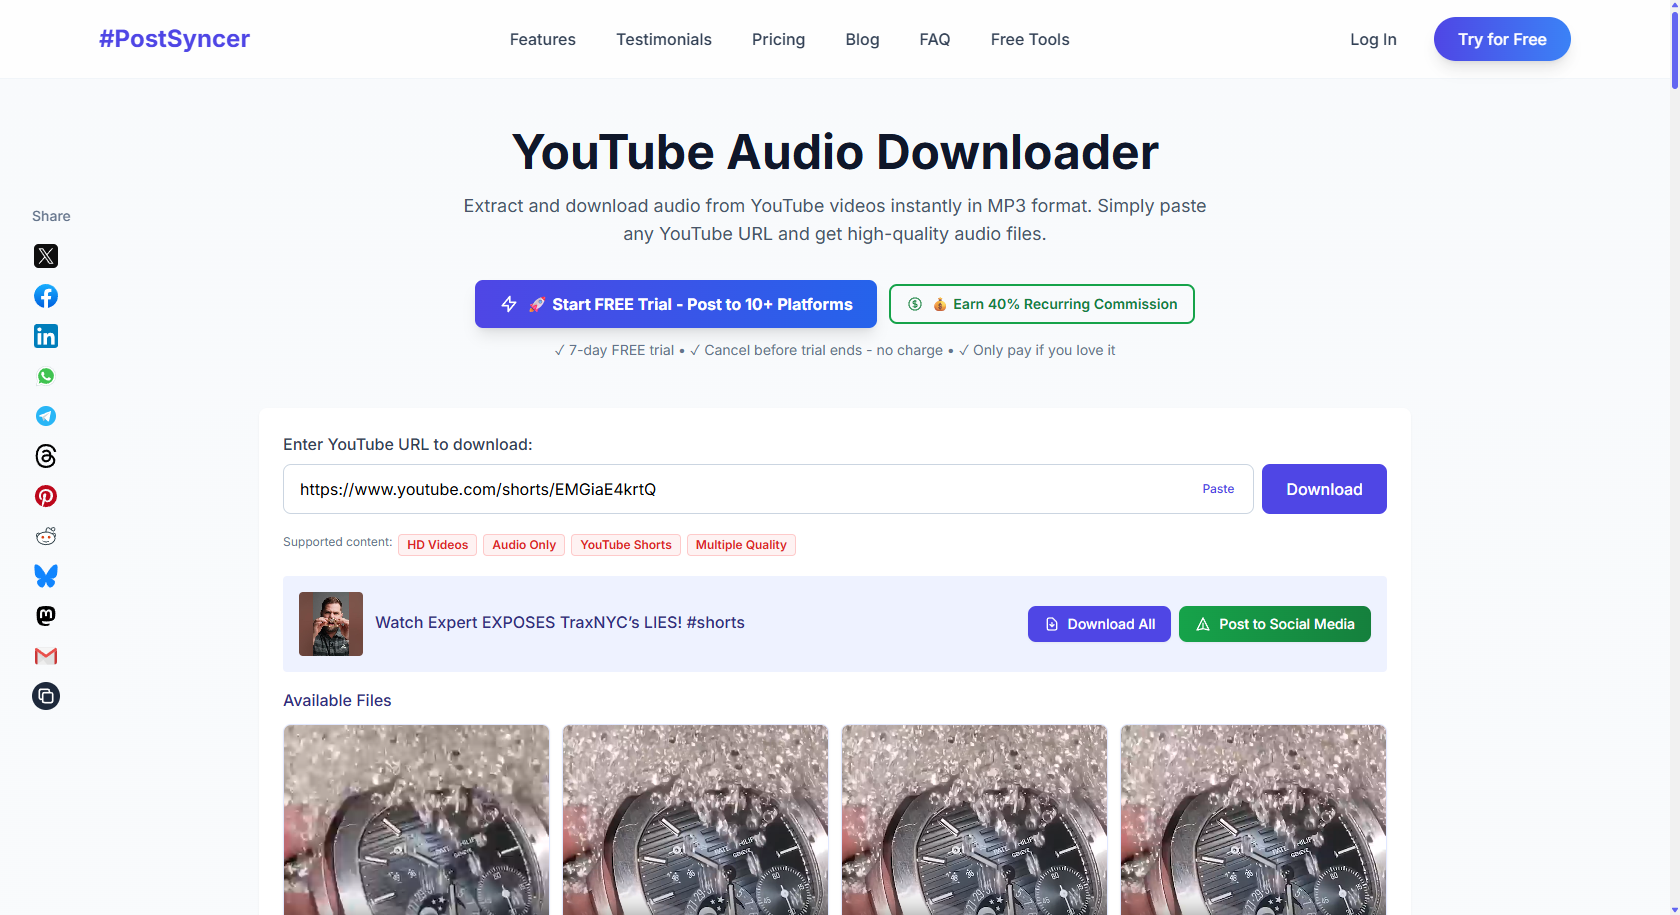Share the page on Telegram
1680x915 pixels.
[x=45, y=416]
